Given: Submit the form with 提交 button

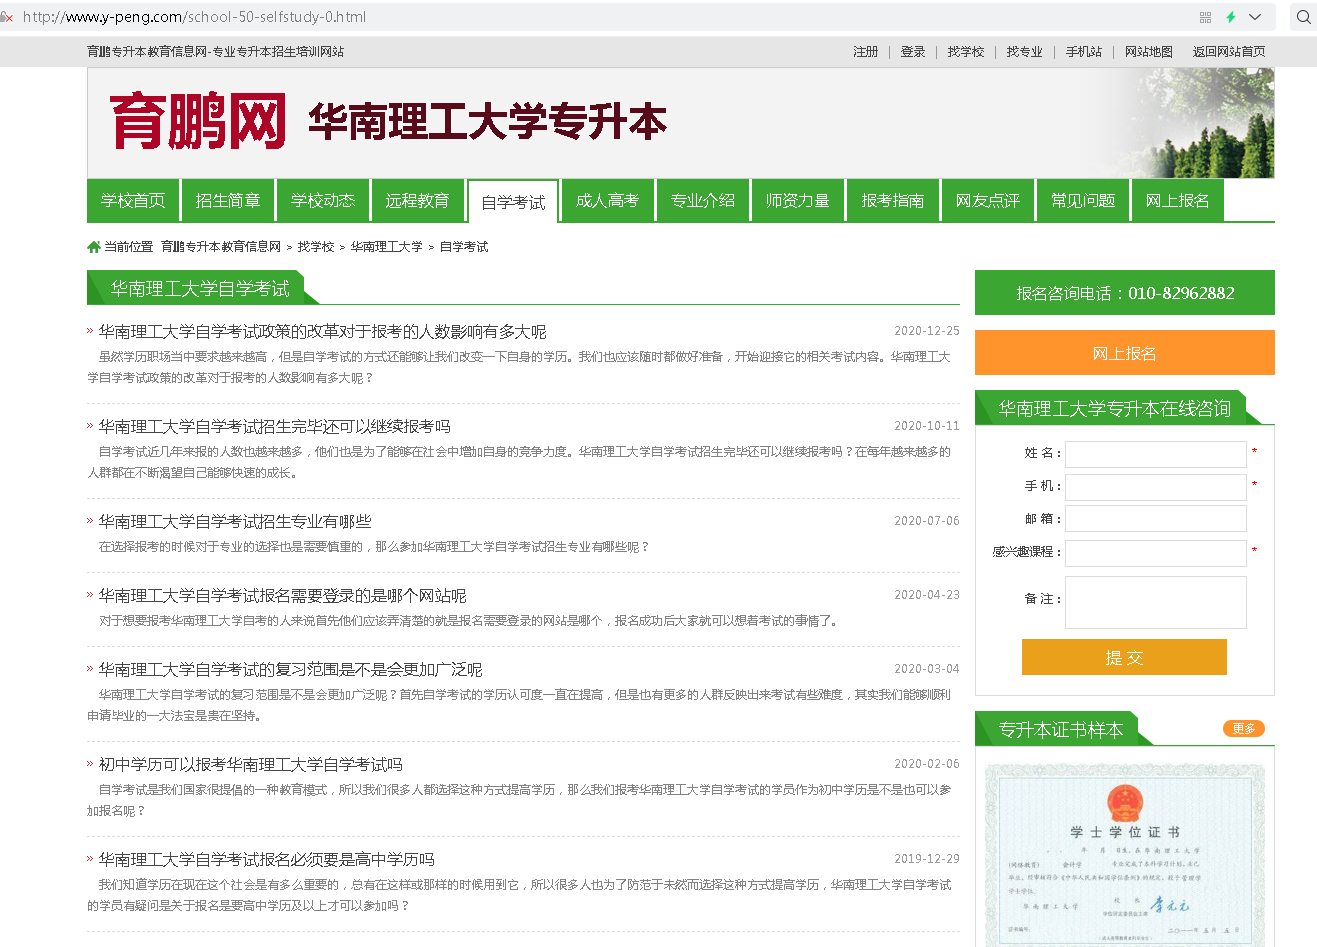Looking at the screenshot, I should 1124,658.
